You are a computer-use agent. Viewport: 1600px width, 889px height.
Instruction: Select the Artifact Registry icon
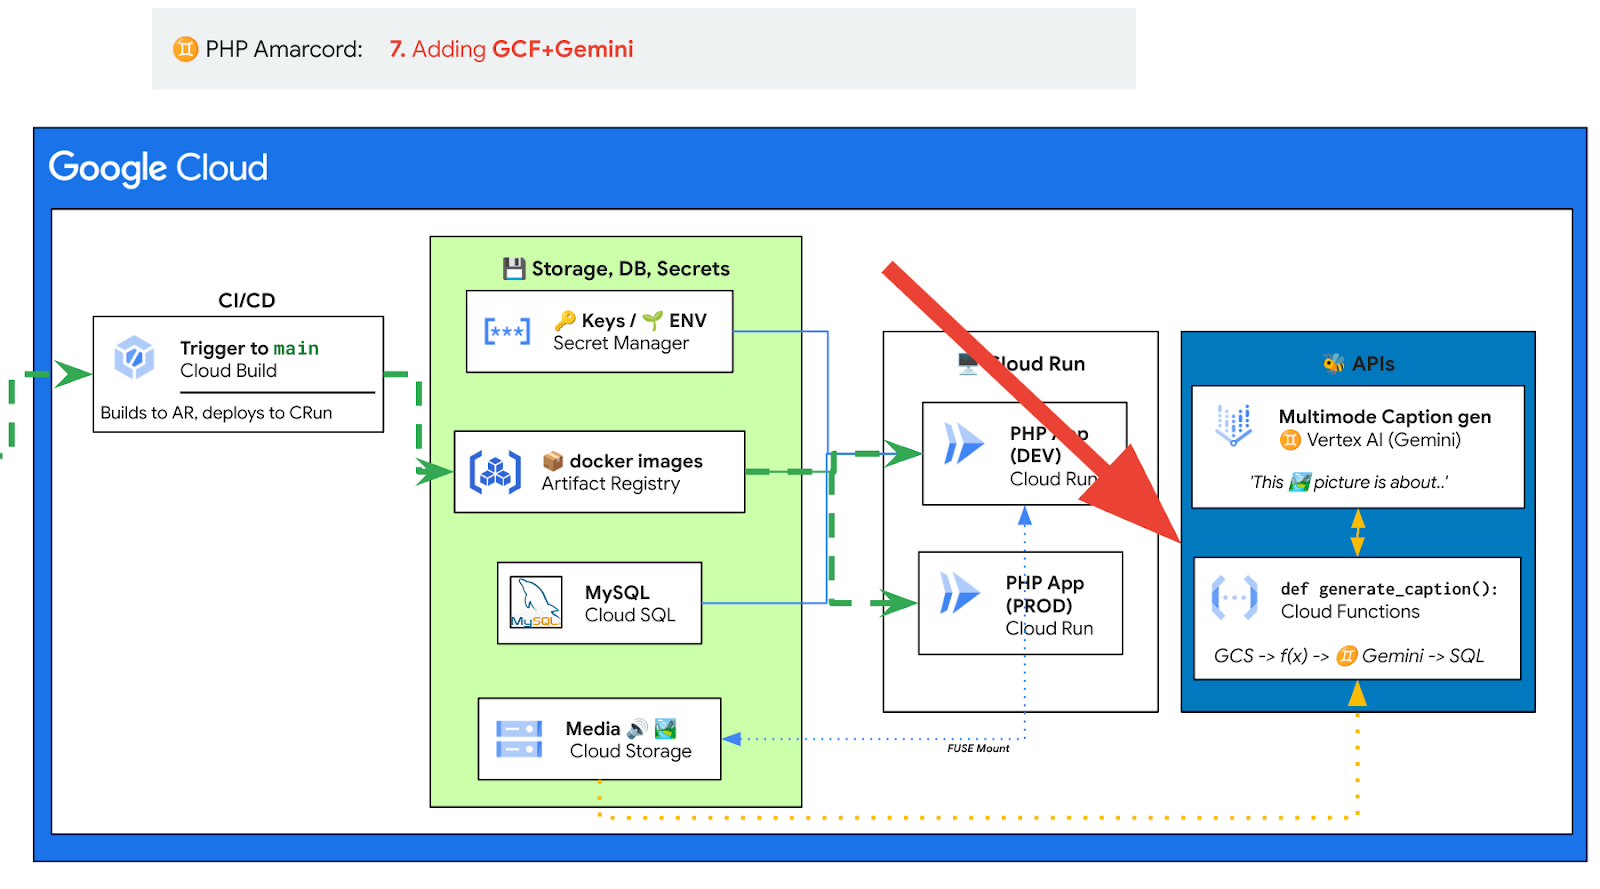point(495,472)
